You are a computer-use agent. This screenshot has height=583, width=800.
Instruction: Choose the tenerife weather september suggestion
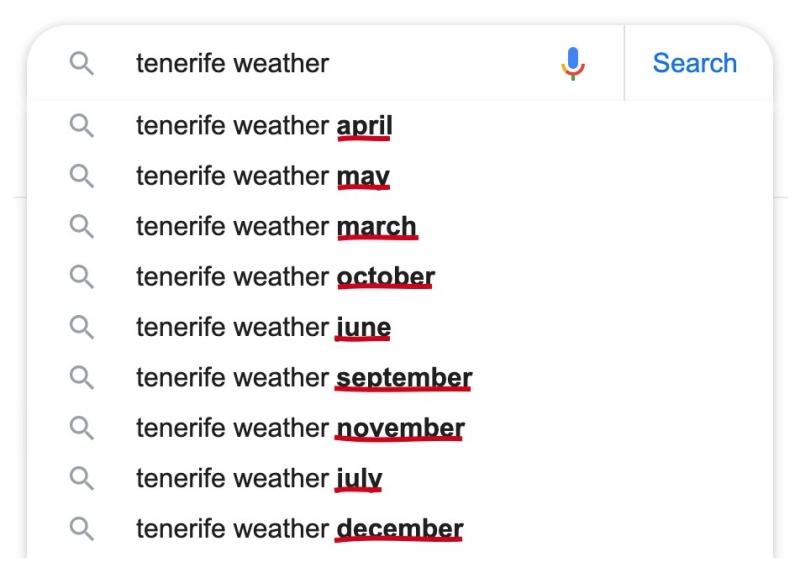pos(400,377)
